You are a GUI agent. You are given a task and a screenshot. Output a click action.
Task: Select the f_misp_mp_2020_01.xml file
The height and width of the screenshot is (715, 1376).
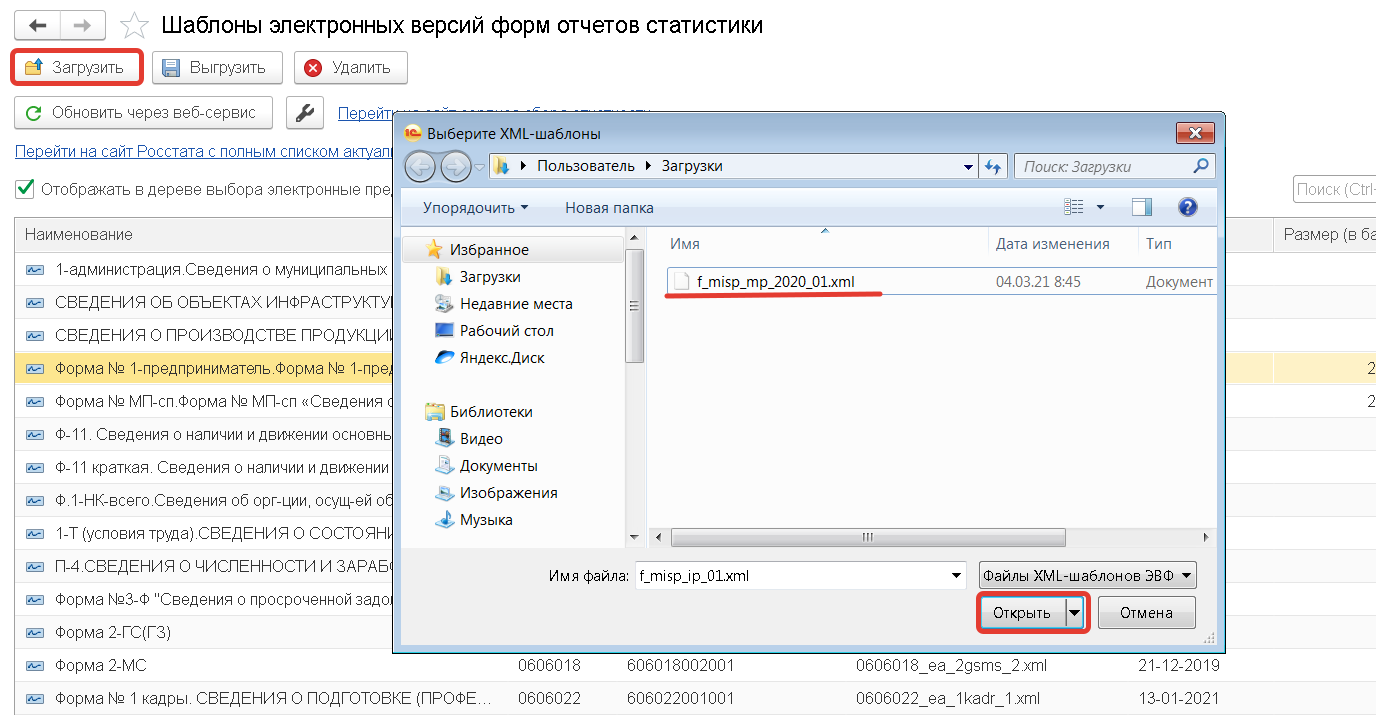(x=775, y=282)
